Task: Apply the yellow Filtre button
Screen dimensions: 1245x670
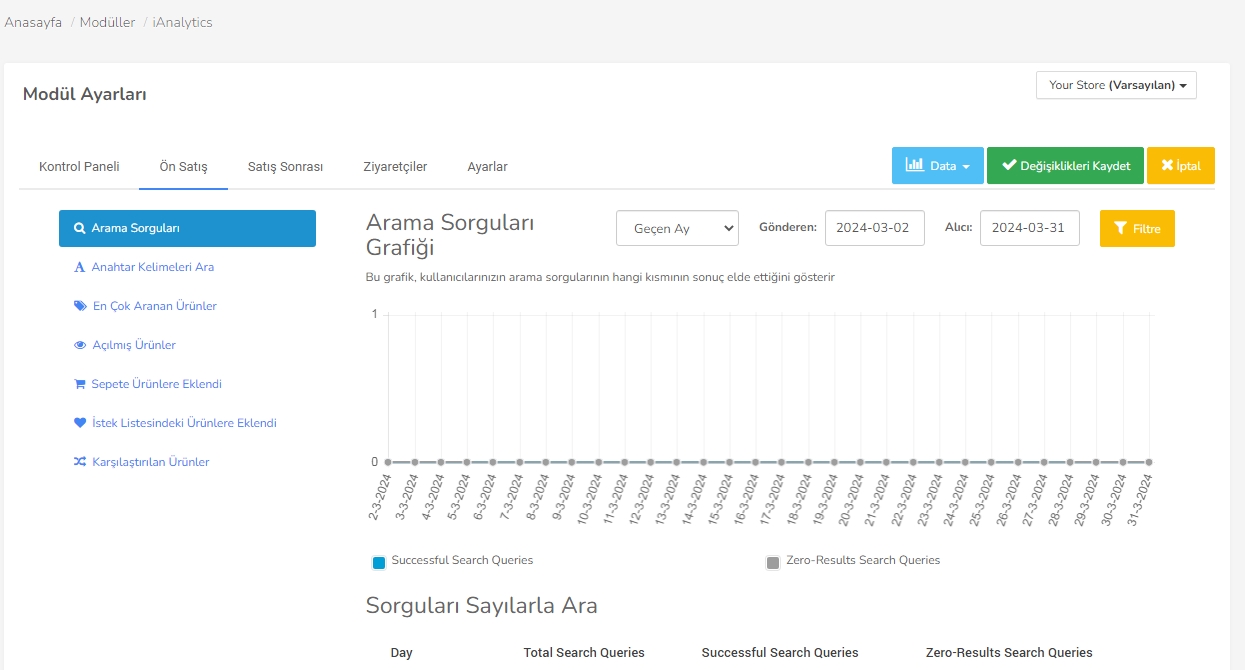Action: click(x=1137, y=229)
